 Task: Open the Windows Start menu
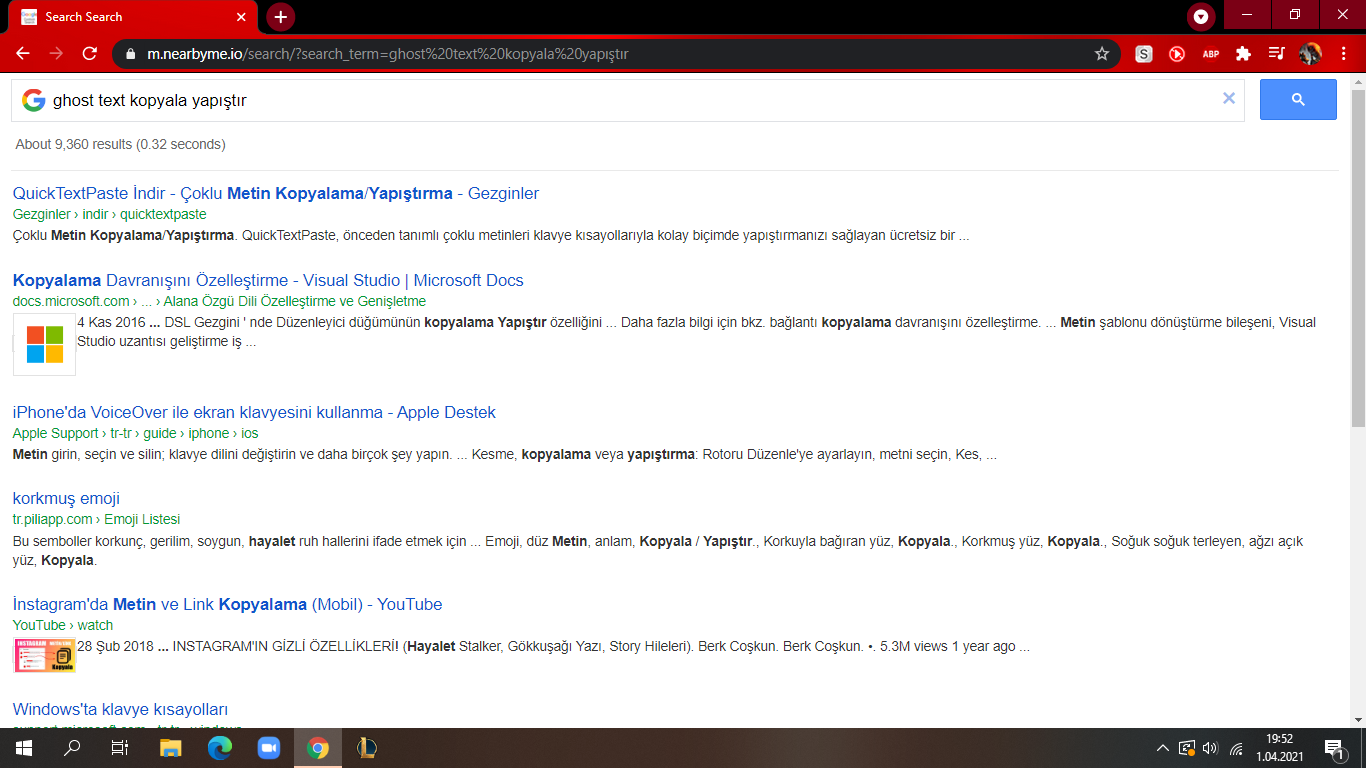(x=23, y=748)
